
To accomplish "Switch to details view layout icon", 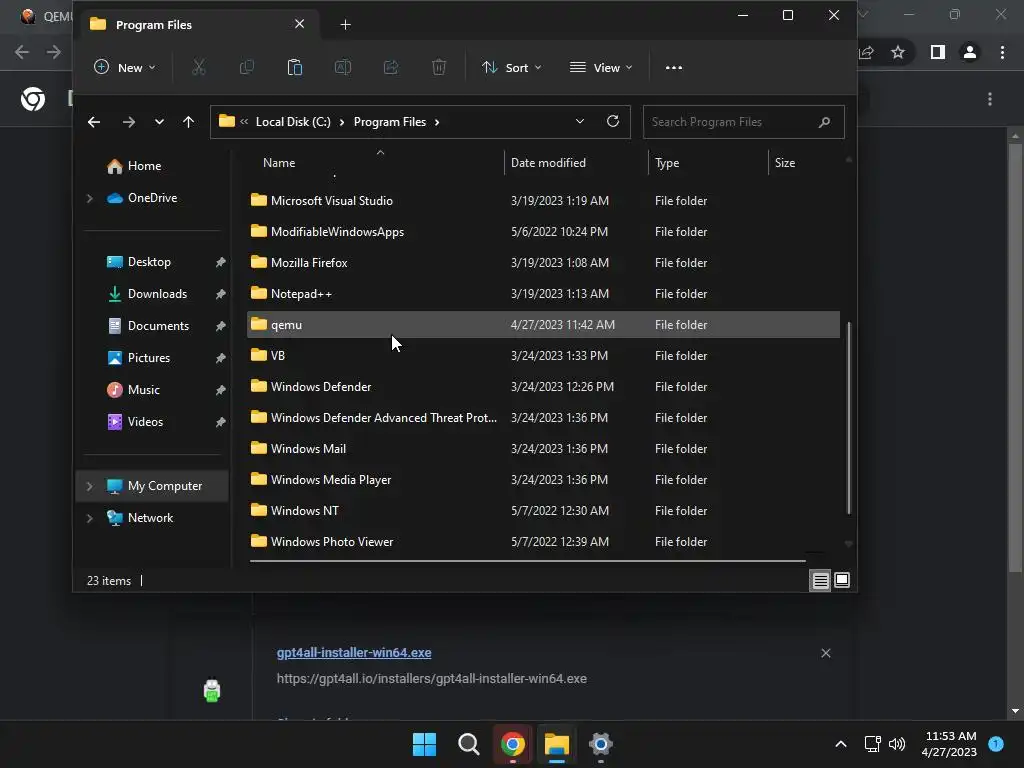I will (x=820, y=580).
